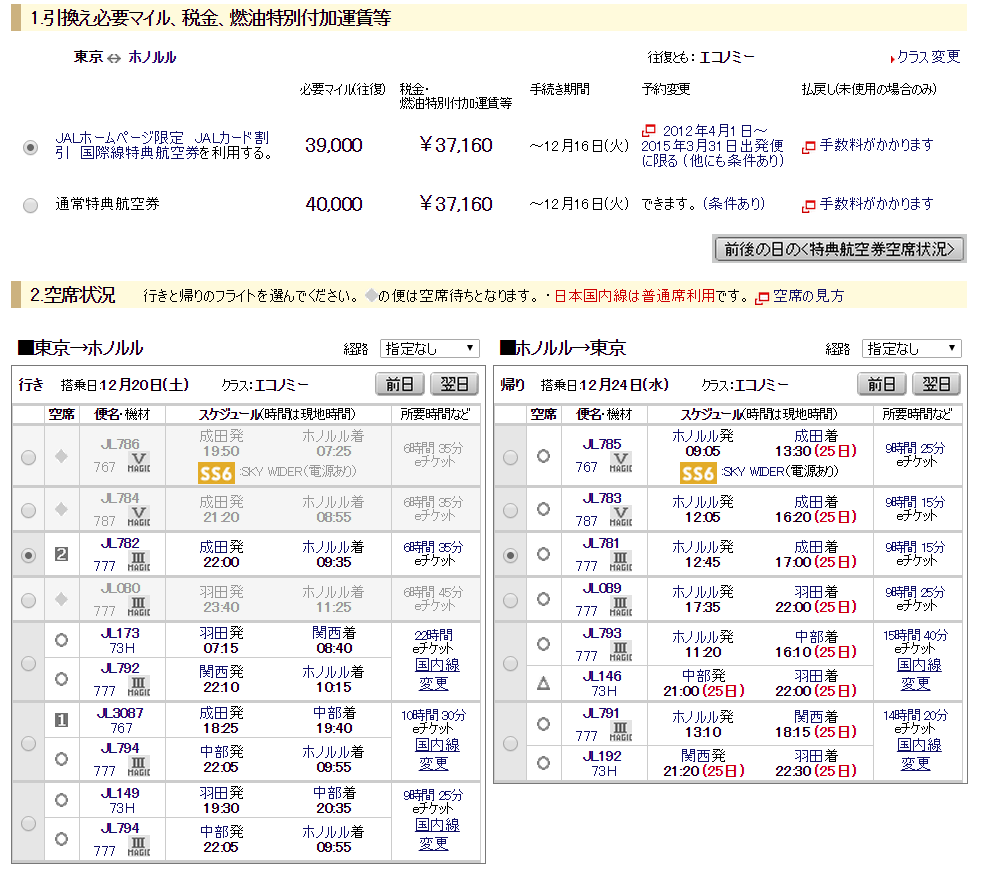981x873 pixels.
Task: Open flight JL781 details link
Action: click(601, 543)
